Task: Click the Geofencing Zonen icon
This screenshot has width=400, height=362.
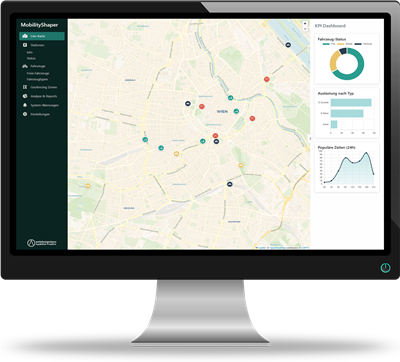Action: (25, 87)
